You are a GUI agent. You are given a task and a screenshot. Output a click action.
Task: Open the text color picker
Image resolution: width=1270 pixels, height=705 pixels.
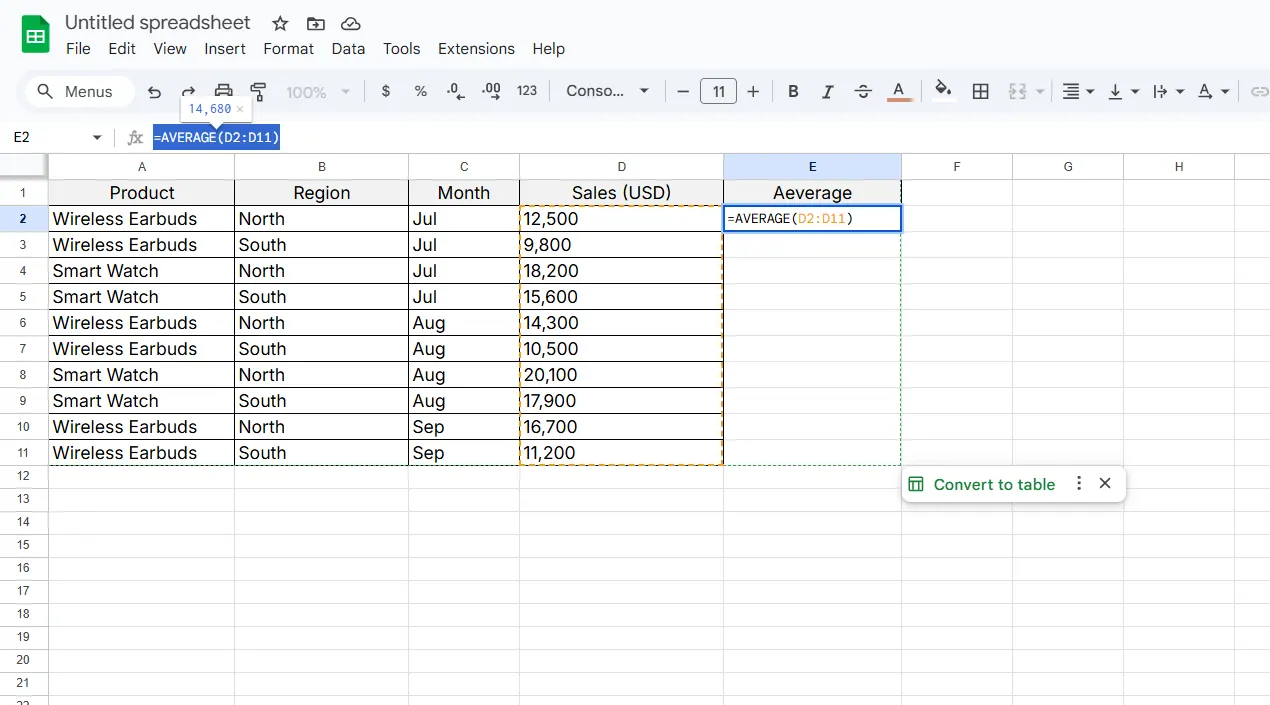tap(899, 92)
